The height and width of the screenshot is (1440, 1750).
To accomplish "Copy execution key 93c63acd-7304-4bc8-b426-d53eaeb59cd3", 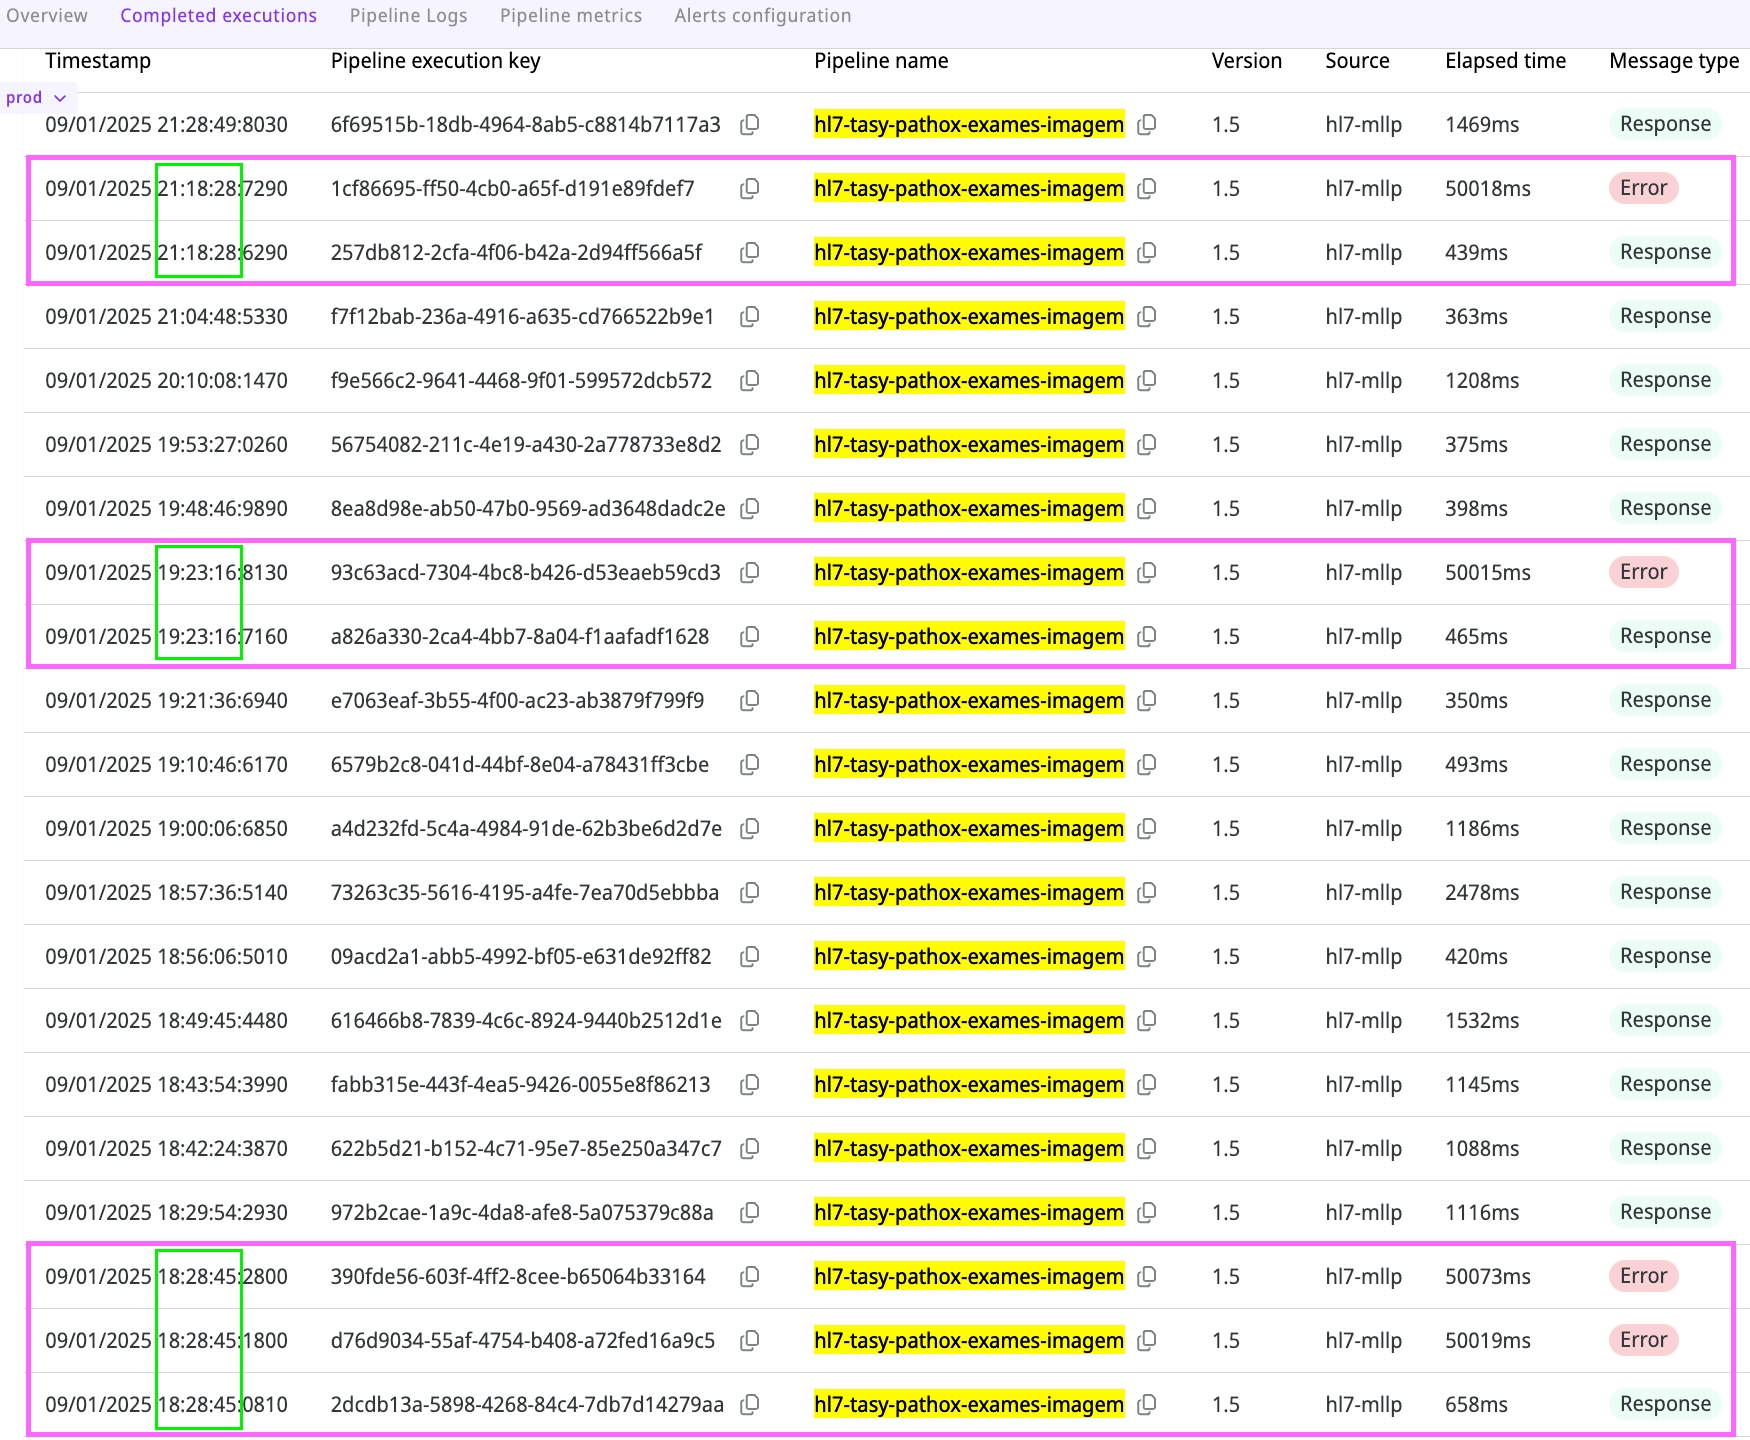I will [749, 573].
